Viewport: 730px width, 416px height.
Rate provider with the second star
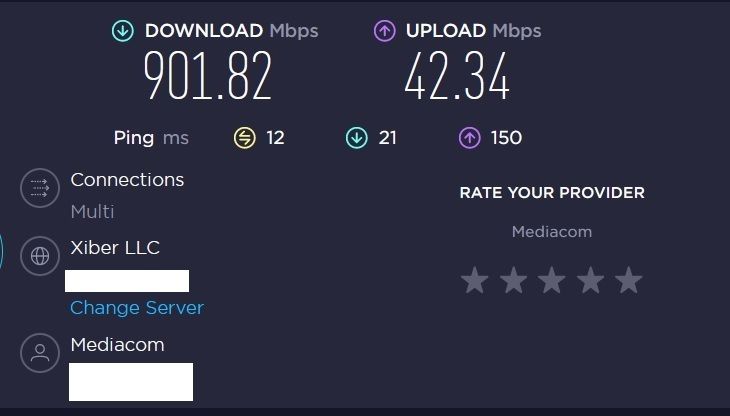pos(514,280)
